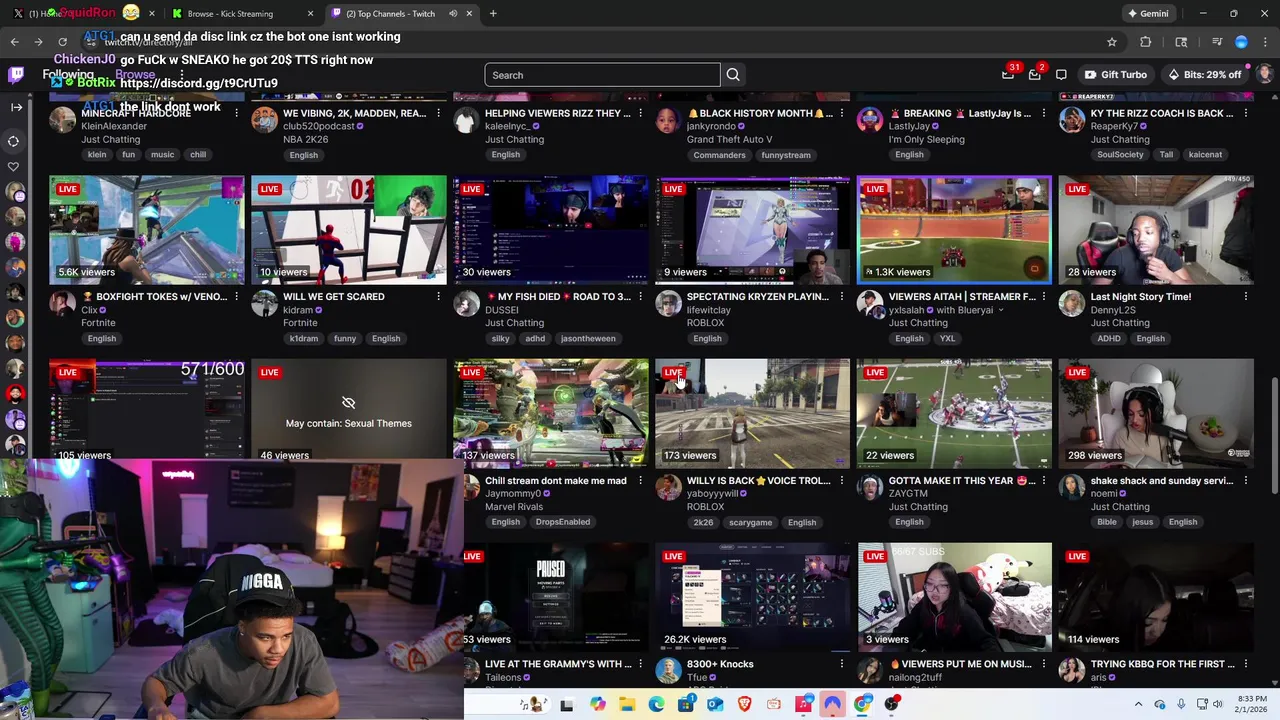Select the DropsEnabled tag
This screenshot has width=1280, height=720.
(x=563, y=522)
